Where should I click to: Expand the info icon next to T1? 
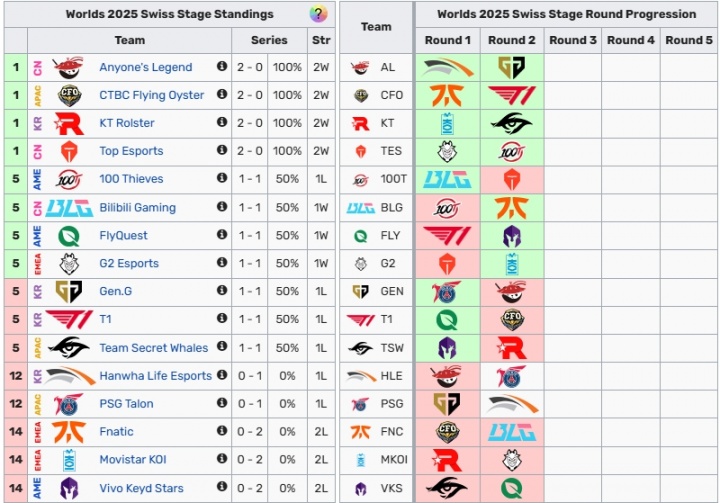[x=221, y=319]
